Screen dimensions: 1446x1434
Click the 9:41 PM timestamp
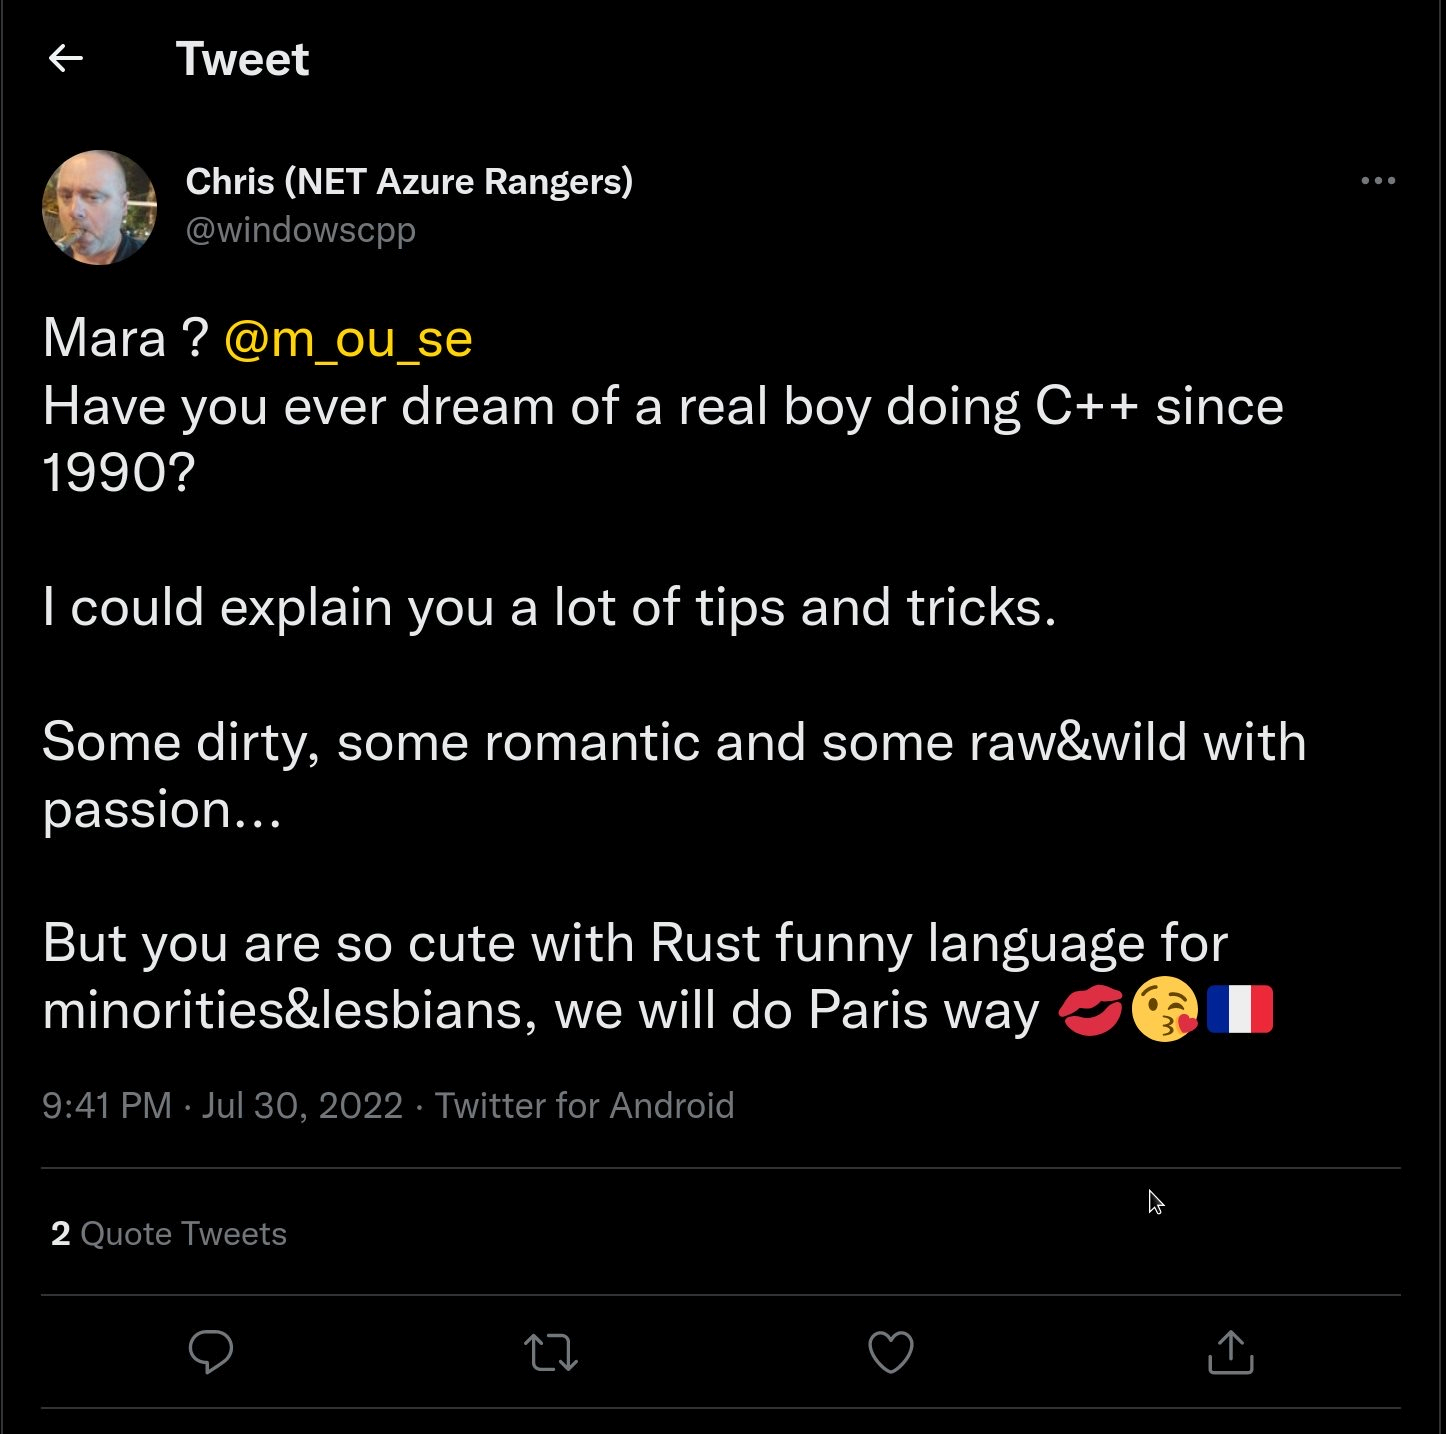coord(107,1106)
